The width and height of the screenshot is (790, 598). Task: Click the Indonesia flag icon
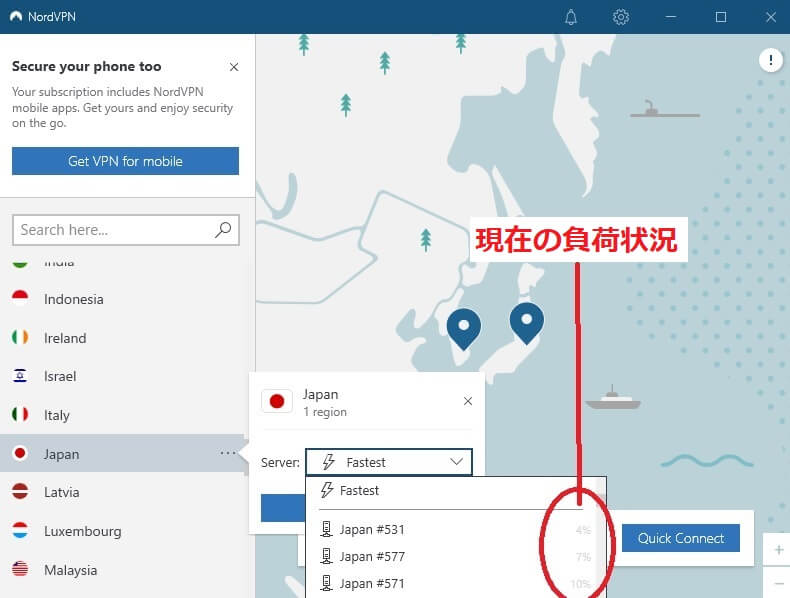(x=20, y=298)
